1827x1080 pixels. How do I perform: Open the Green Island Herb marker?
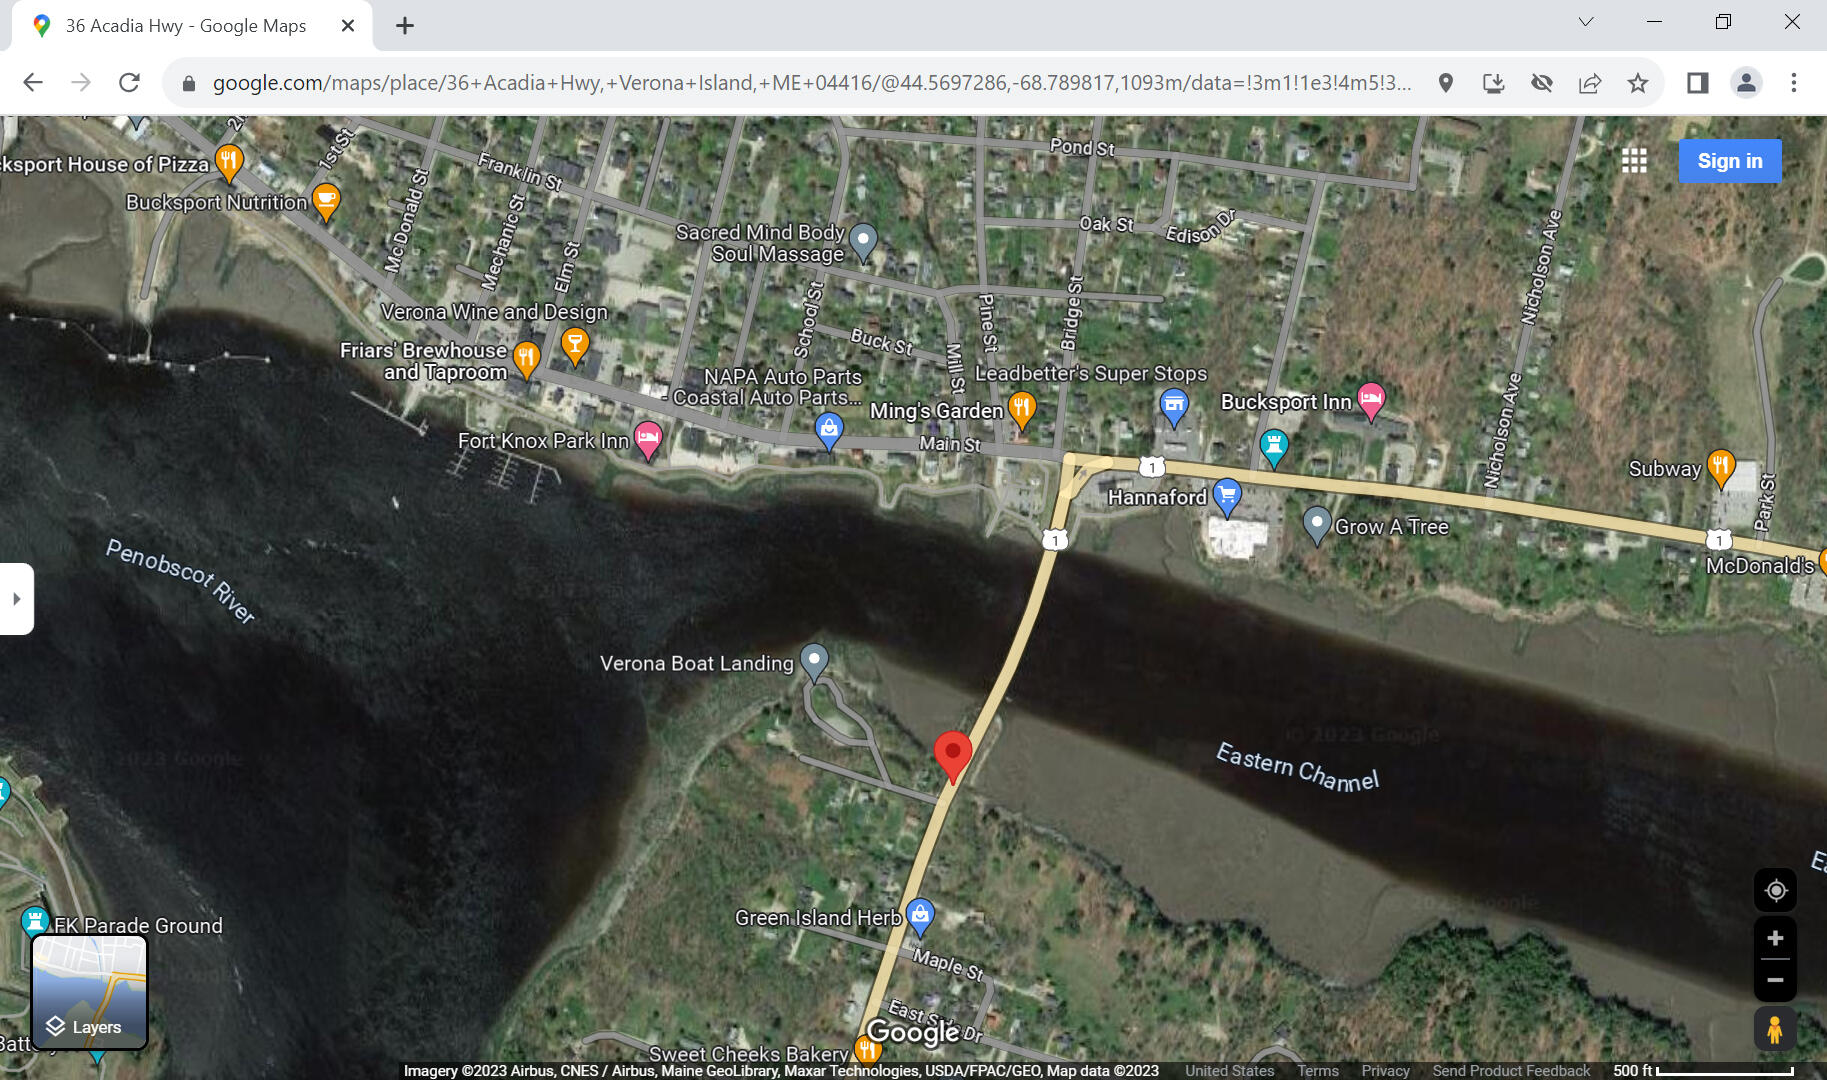click(x=919, y=913)
